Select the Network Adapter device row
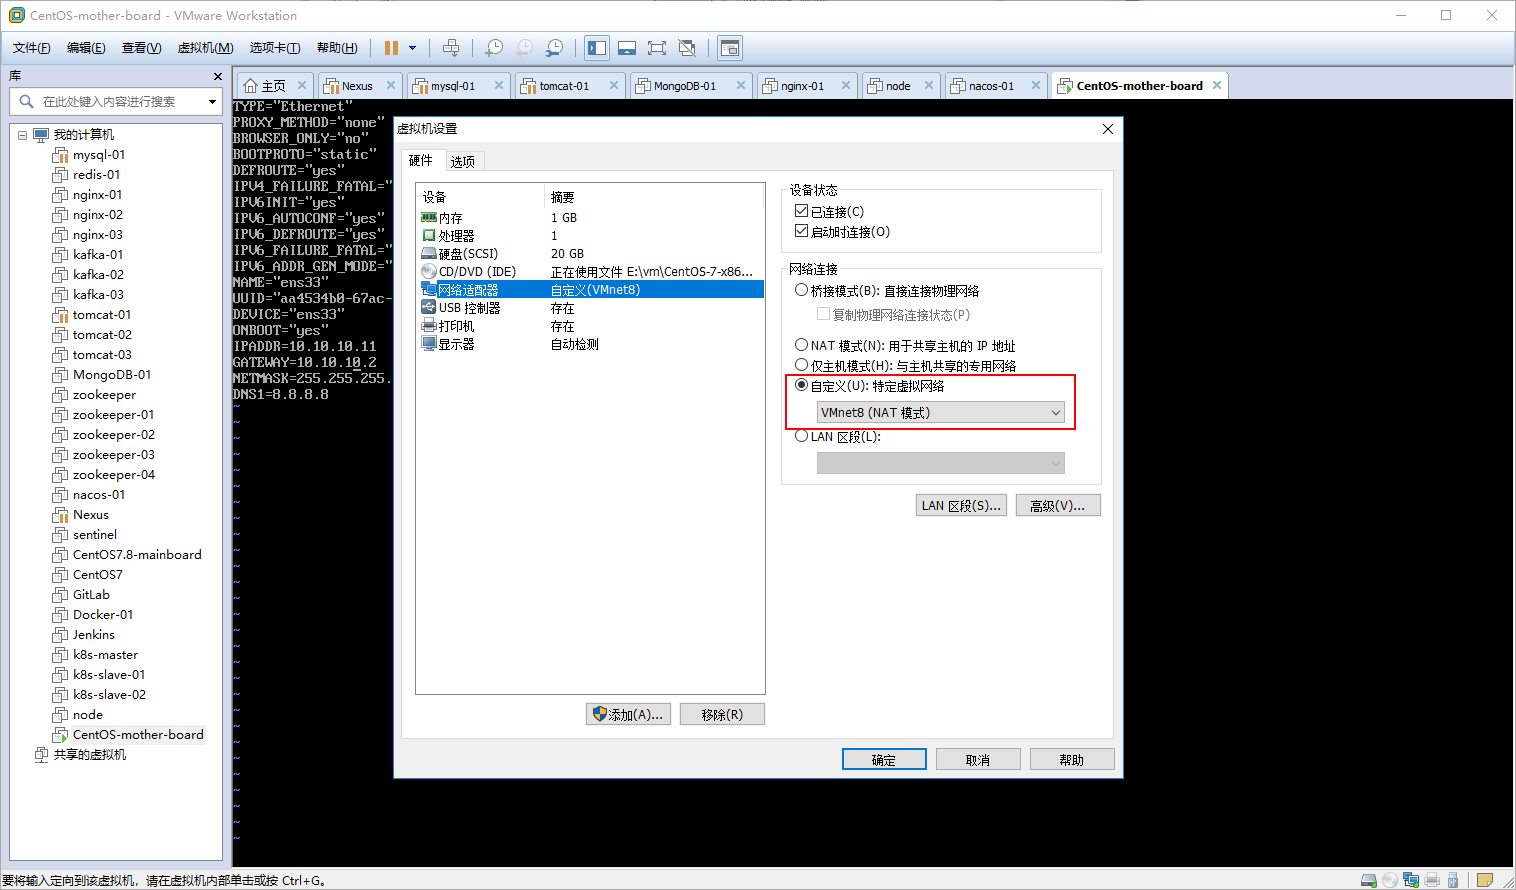The width and height of the screenshot is (1516, 890). (590, 289)
